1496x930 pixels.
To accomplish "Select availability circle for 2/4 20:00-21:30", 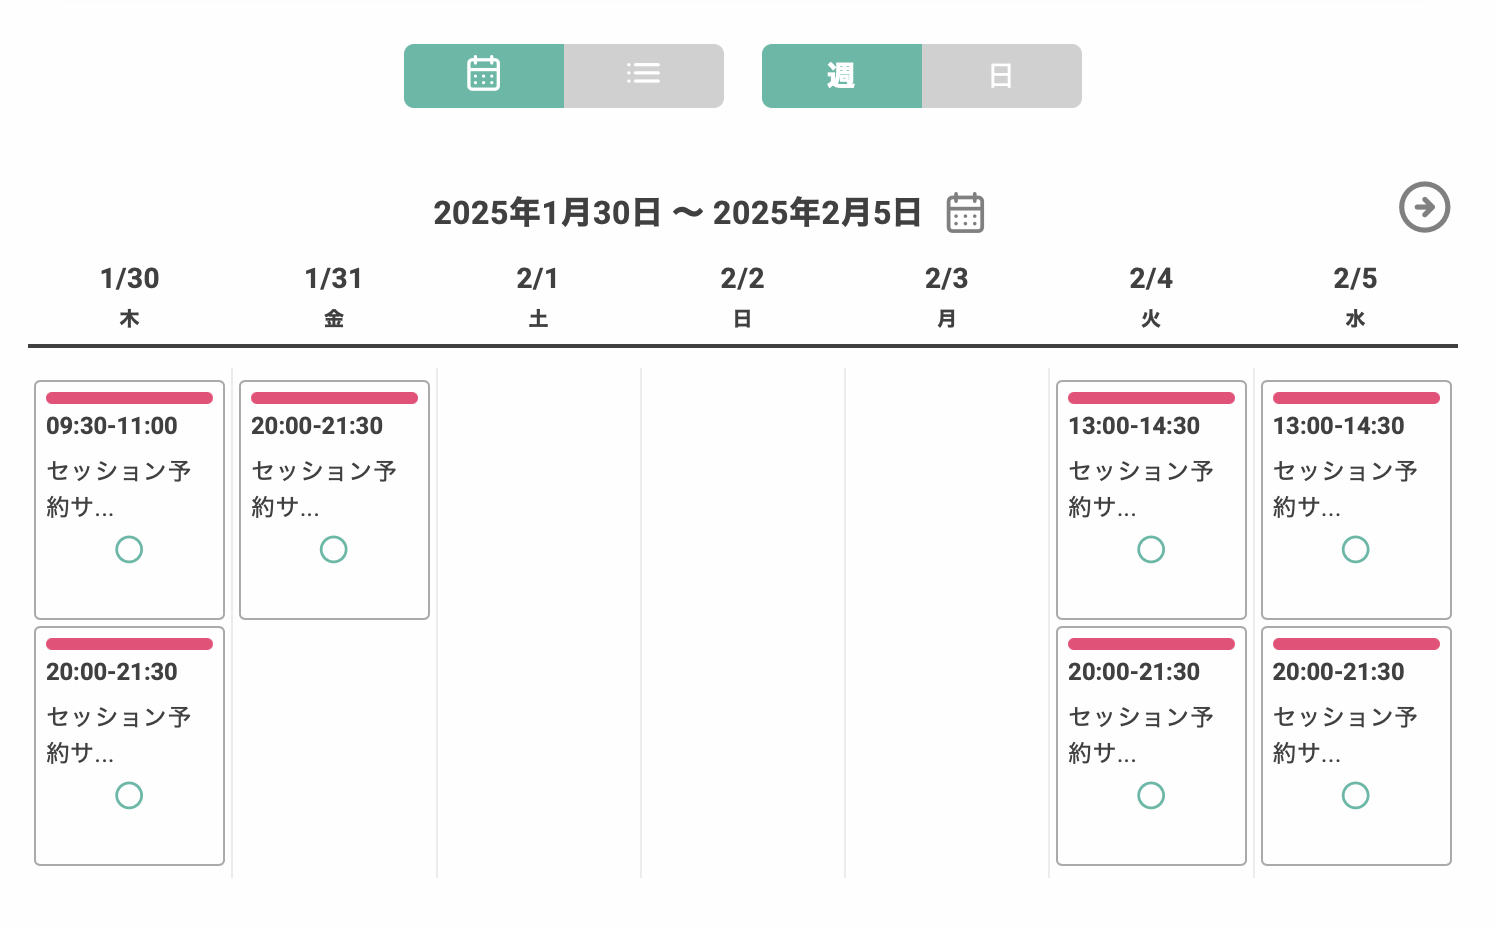I will [x=1151, y=795].
